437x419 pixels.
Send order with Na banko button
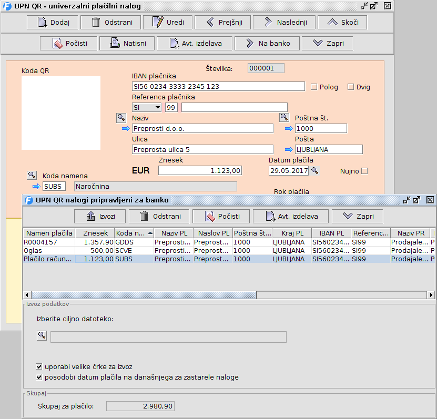[267, 43]
